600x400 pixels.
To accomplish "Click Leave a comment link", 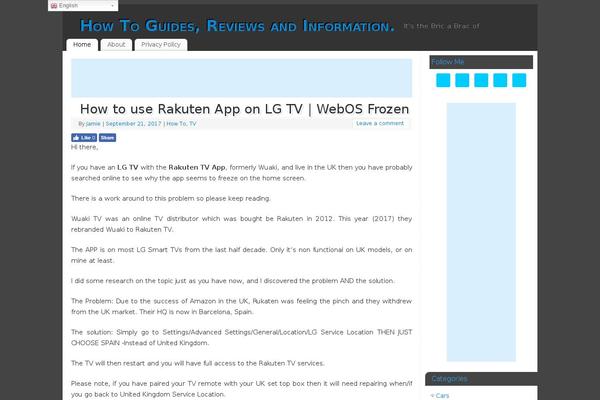I will [380, 123].
